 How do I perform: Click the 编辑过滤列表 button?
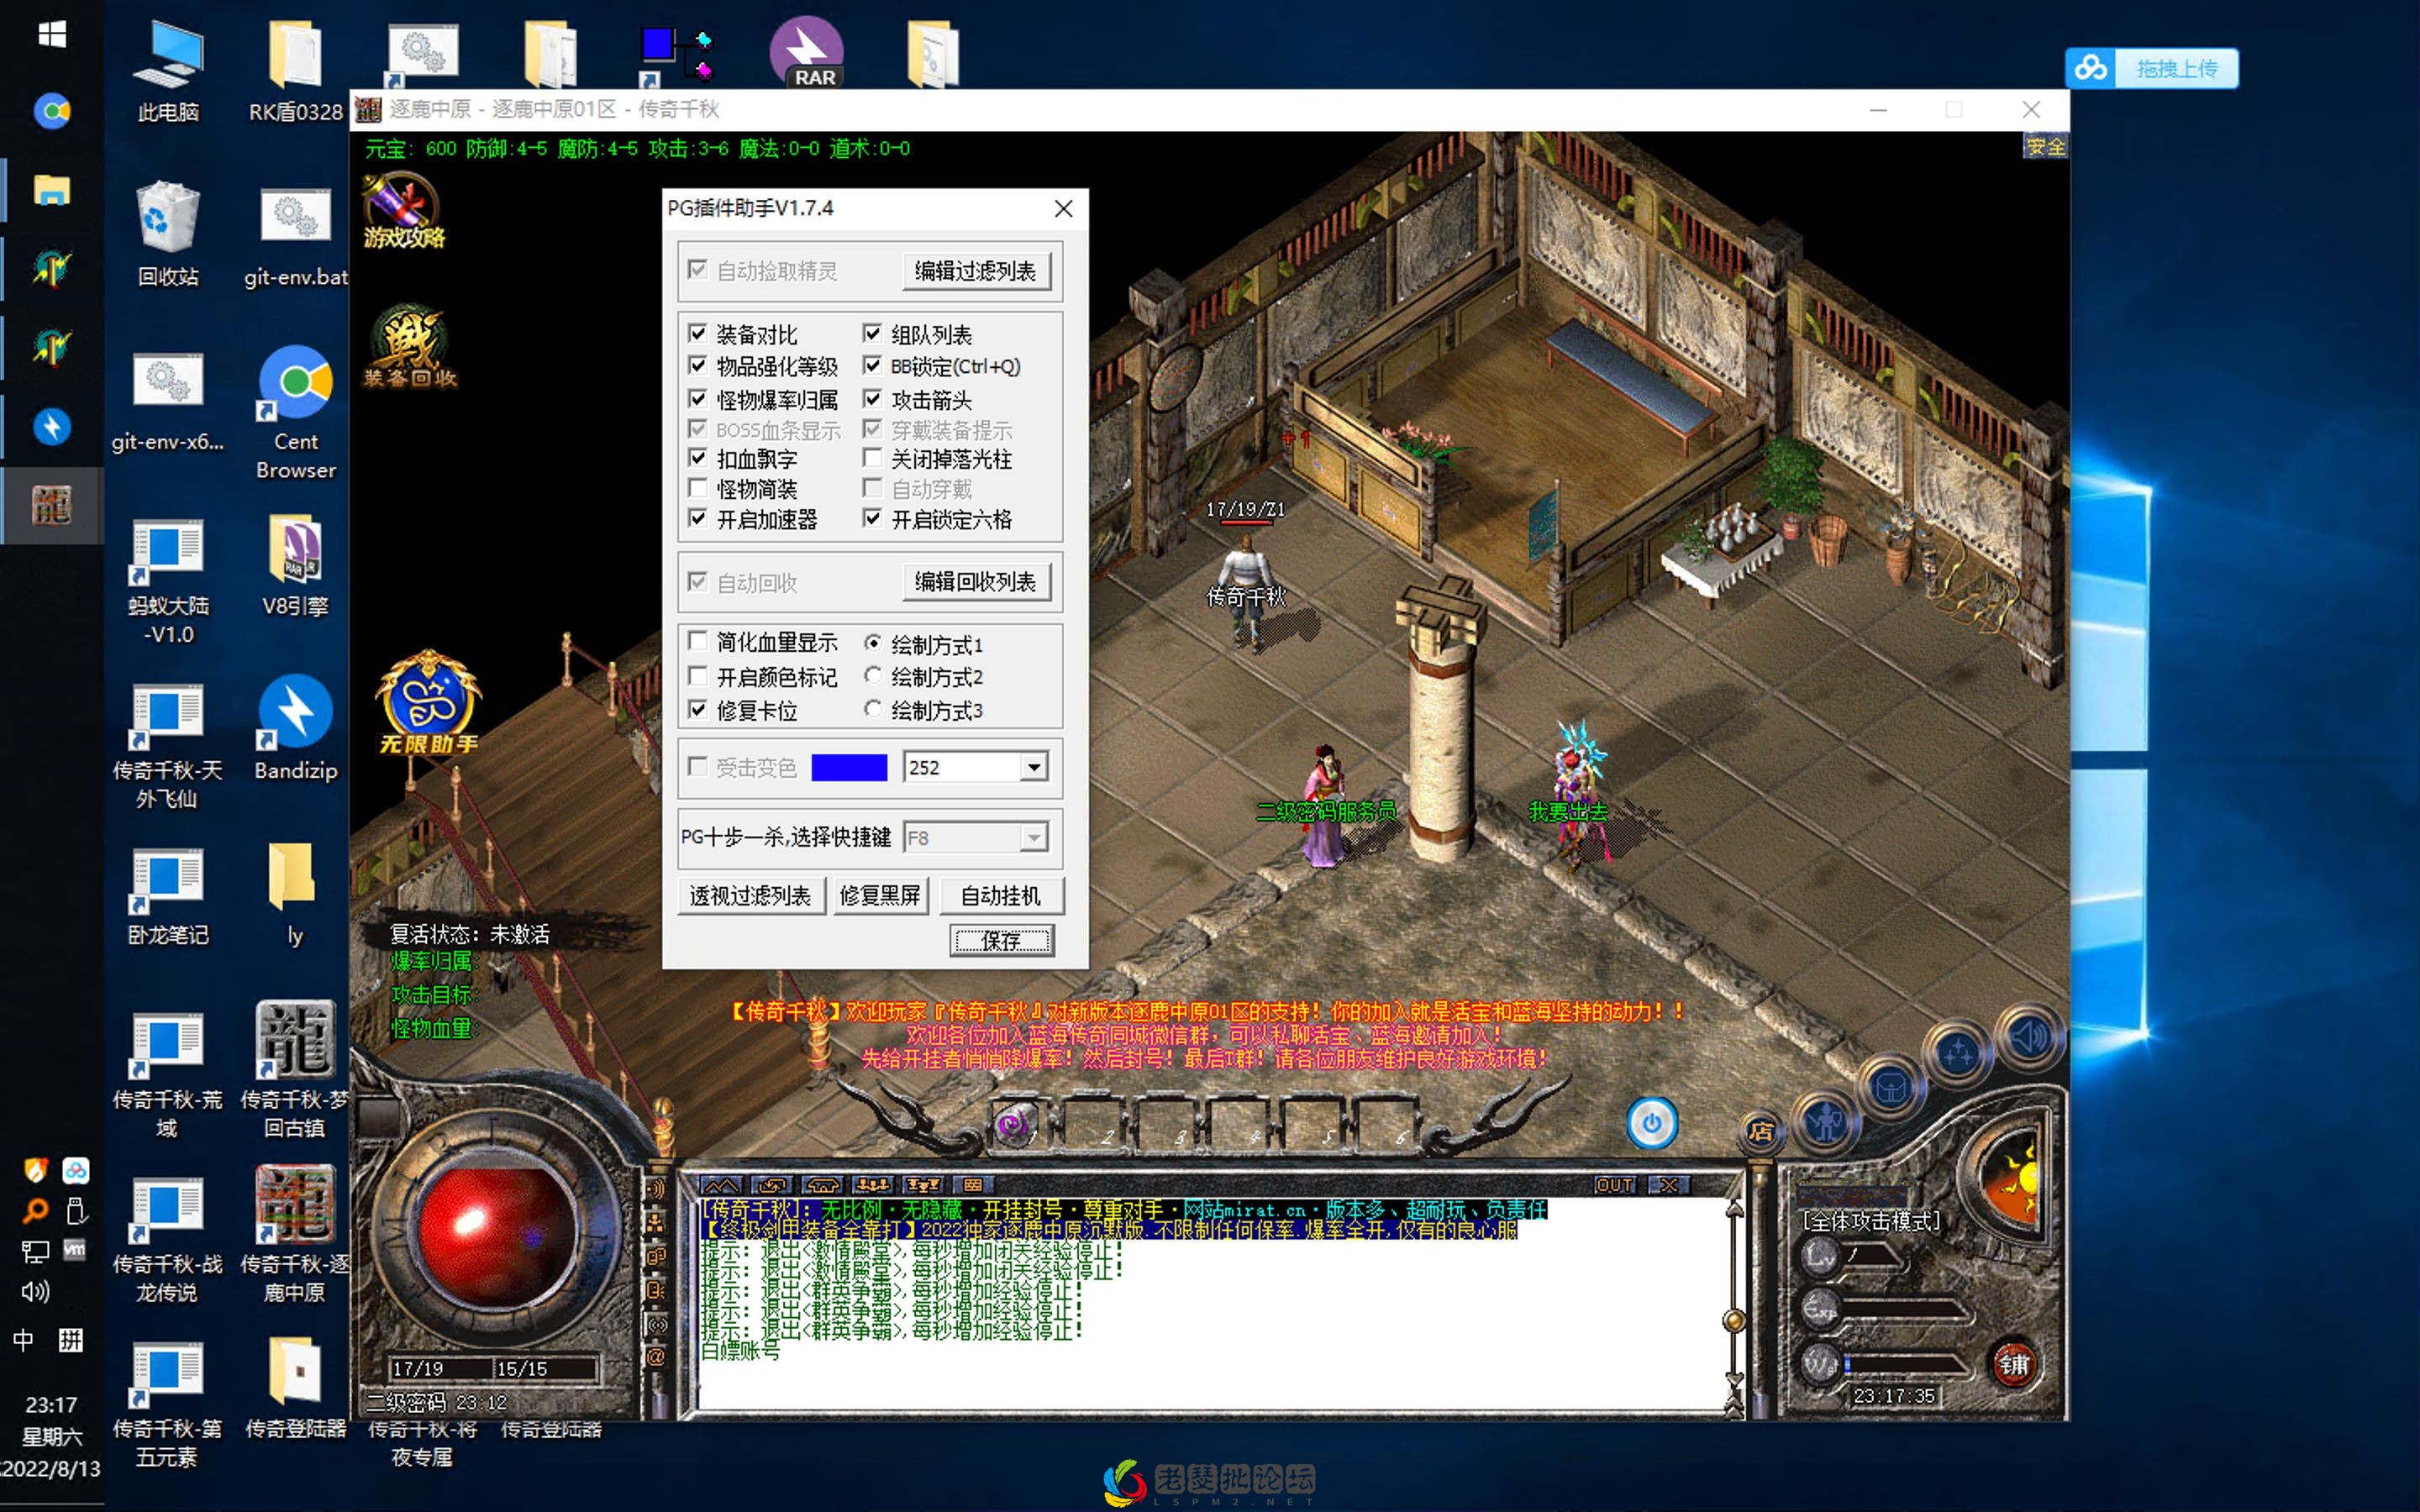976,271
